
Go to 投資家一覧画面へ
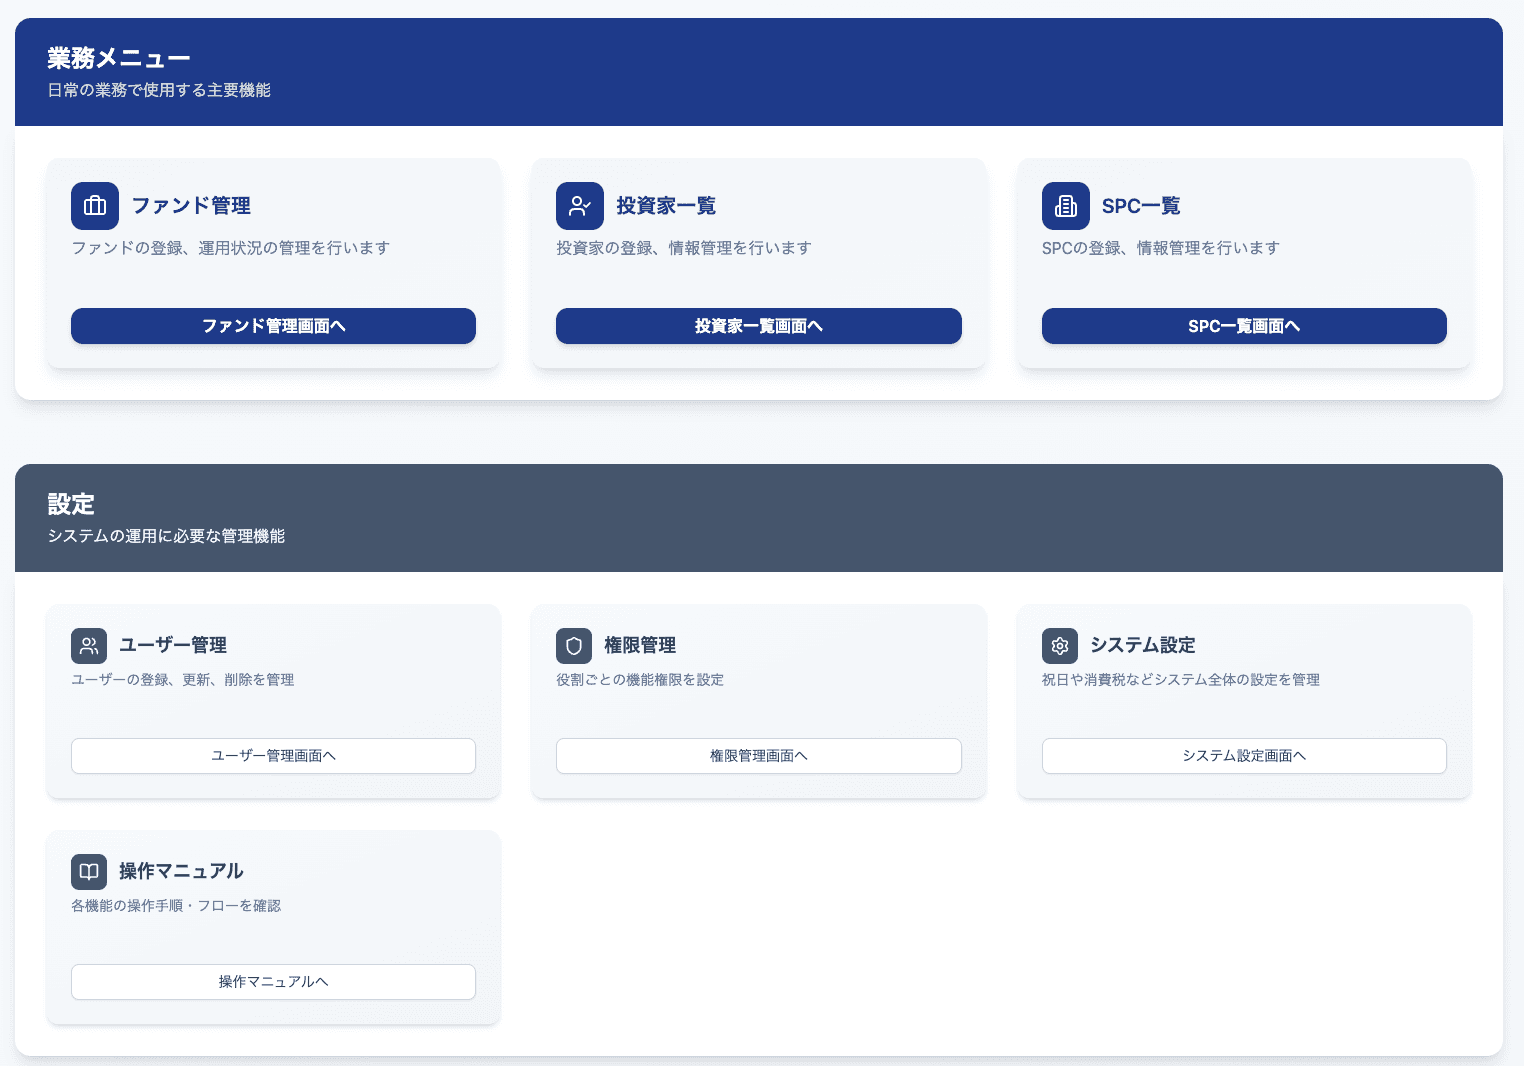coord(759,326)
